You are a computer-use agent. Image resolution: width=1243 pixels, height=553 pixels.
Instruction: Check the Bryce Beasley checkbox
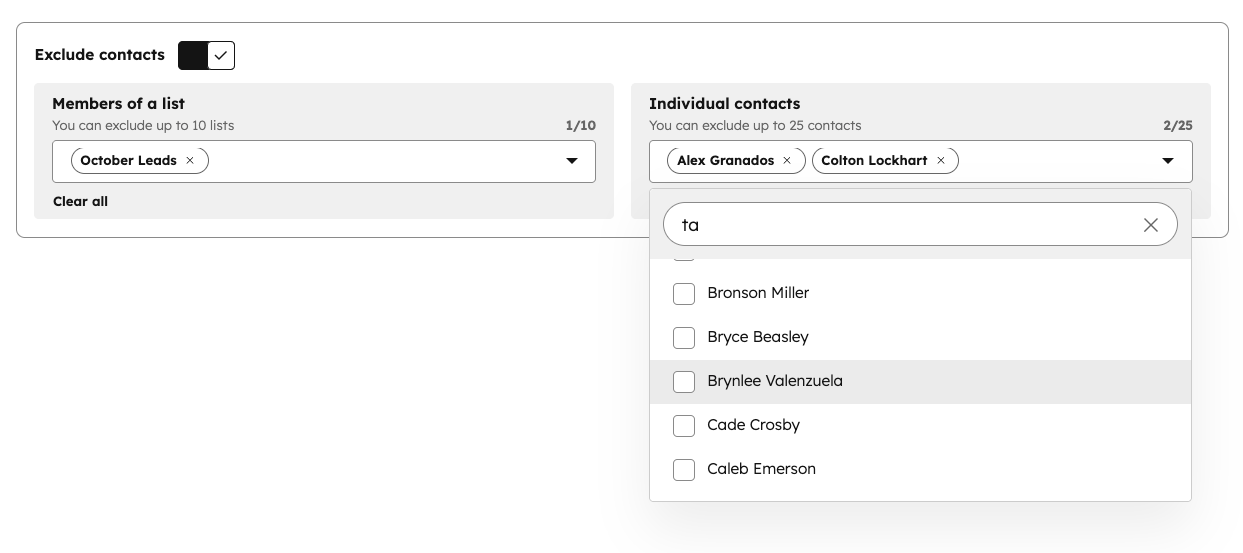[x=684, y=337]
